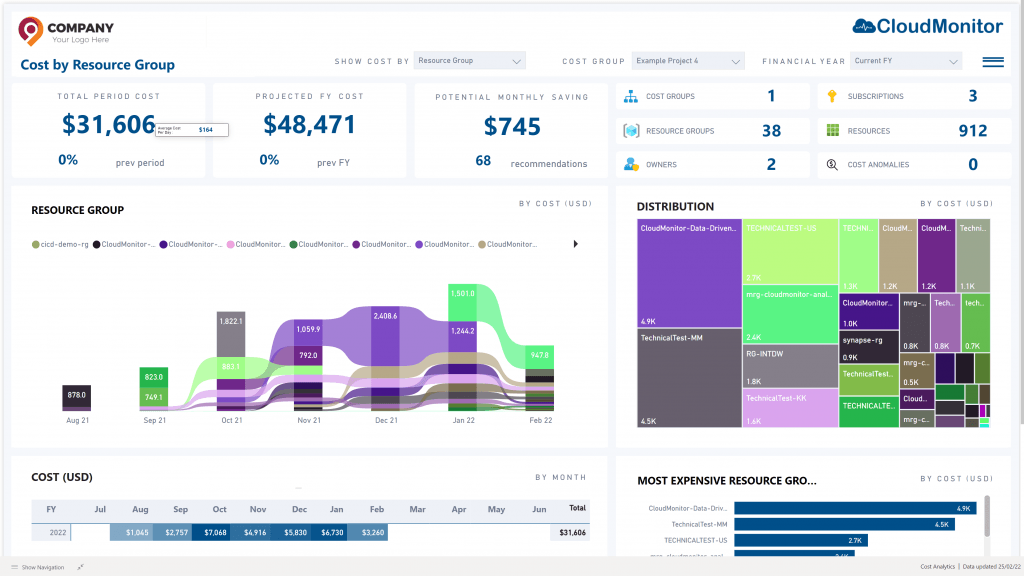Click the Jan cost cell $6,730
Image resolution: width=1024 pixels, height=576 pixels.
pos(328,532)
